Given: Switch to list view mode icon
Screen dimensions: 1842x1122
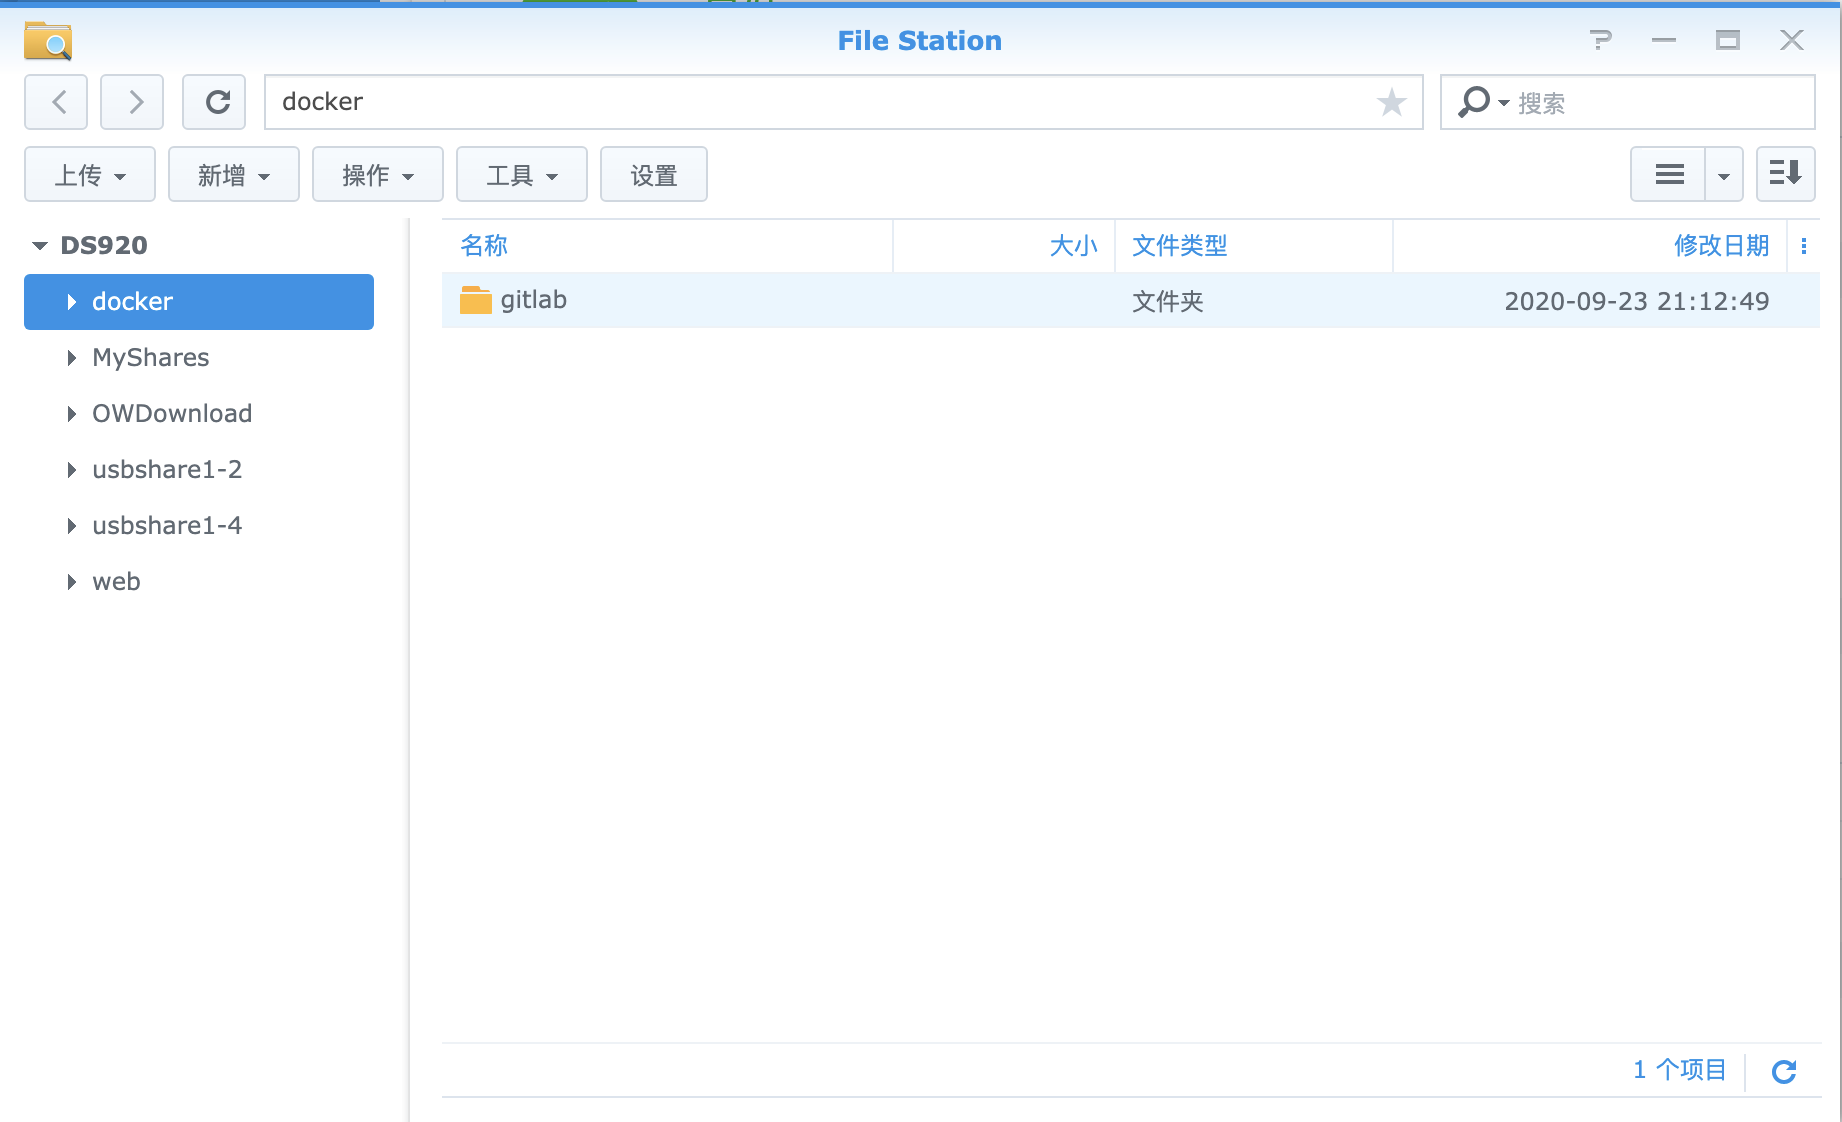Looking at the screenshot, I should 1668,175.
